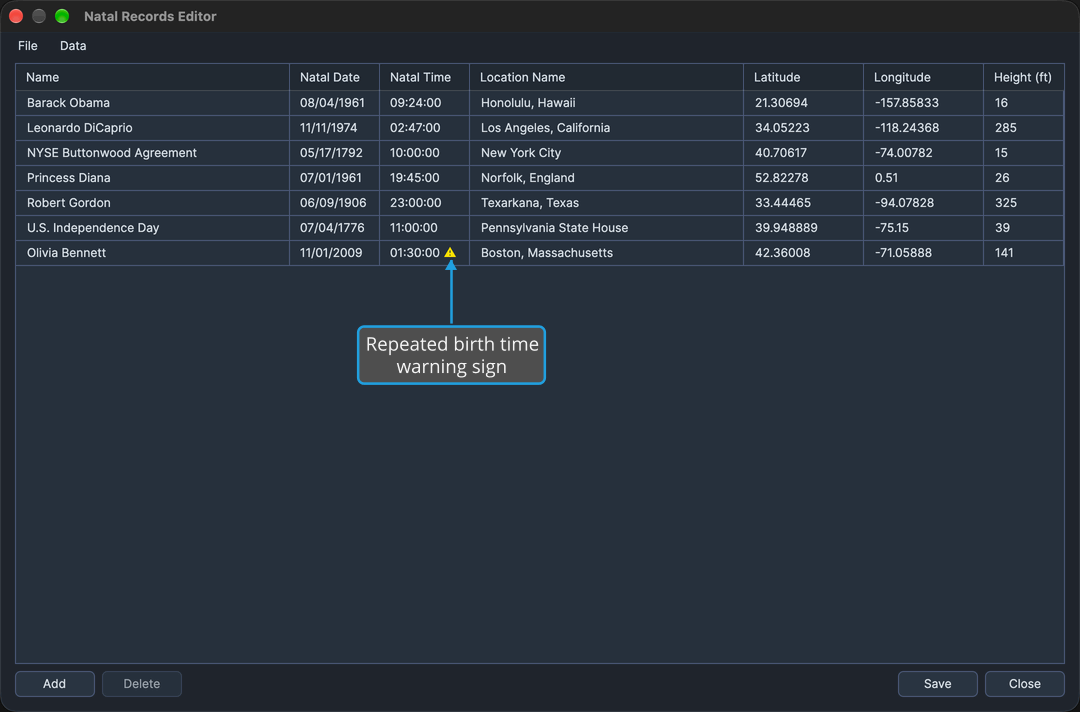
Task: Click the Norfolk, England location cell
Action: 607,178
